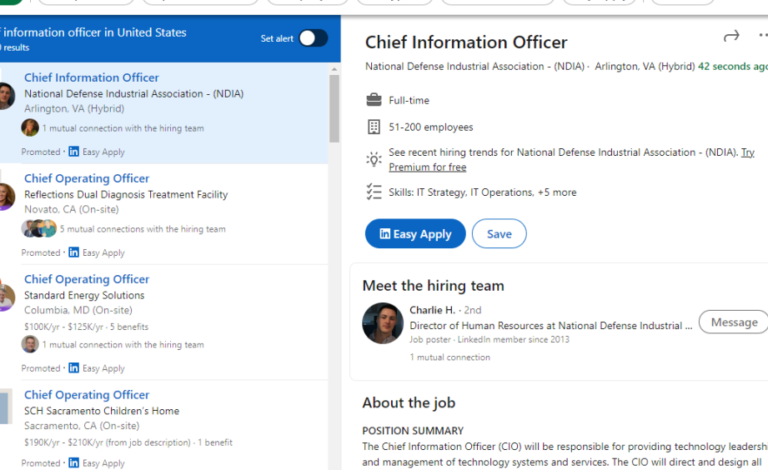Click LinkedIn icon in NDIA Easy Apply row
This screenshot has width=768, height=470.
tap(73, 151)
